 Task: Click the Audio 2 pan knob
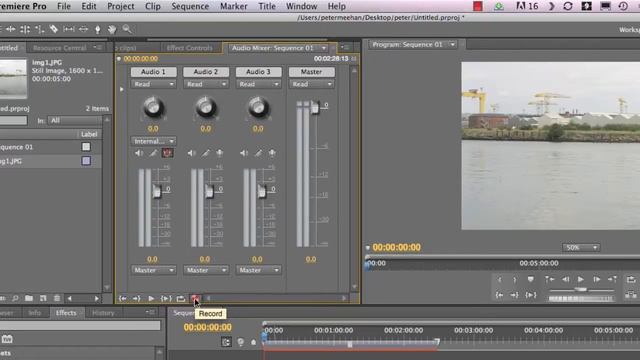206,107
